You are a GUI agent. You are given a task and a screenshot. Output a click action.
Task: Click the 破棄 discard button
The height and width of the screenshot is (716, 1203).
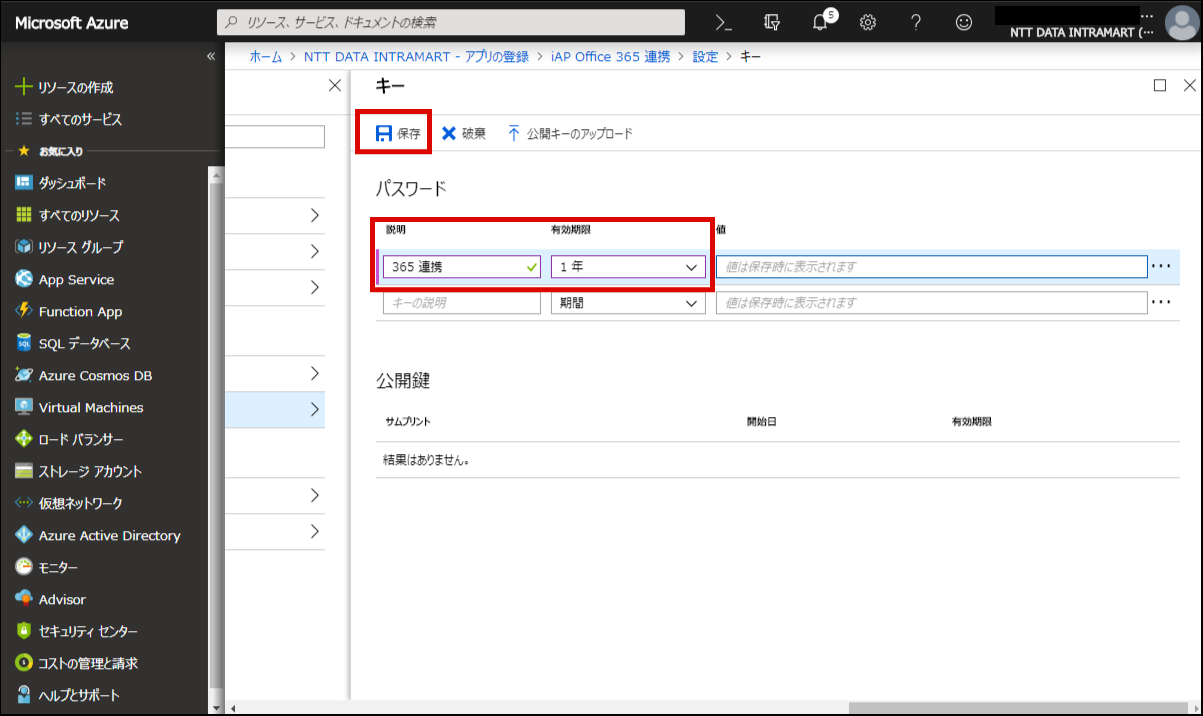[x=464, y=133]
